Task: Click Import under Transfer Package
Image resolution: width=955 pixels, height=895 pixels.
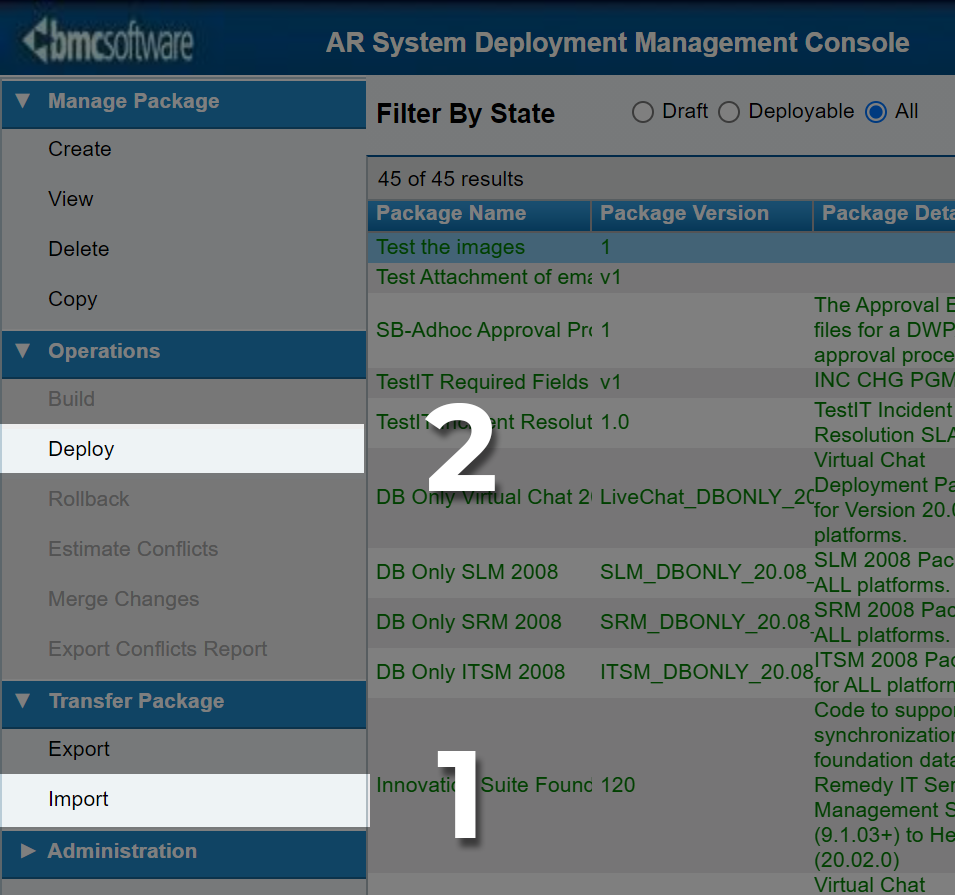Action: 78,799
